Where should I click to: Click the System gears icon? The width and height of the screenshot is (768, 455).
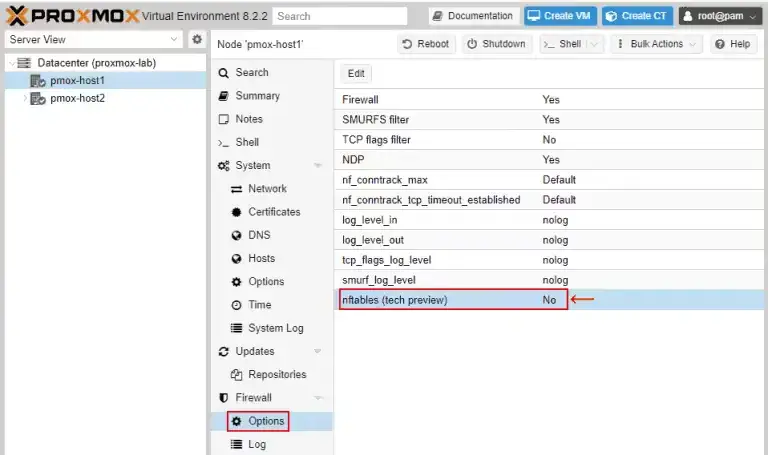(223, 166)
